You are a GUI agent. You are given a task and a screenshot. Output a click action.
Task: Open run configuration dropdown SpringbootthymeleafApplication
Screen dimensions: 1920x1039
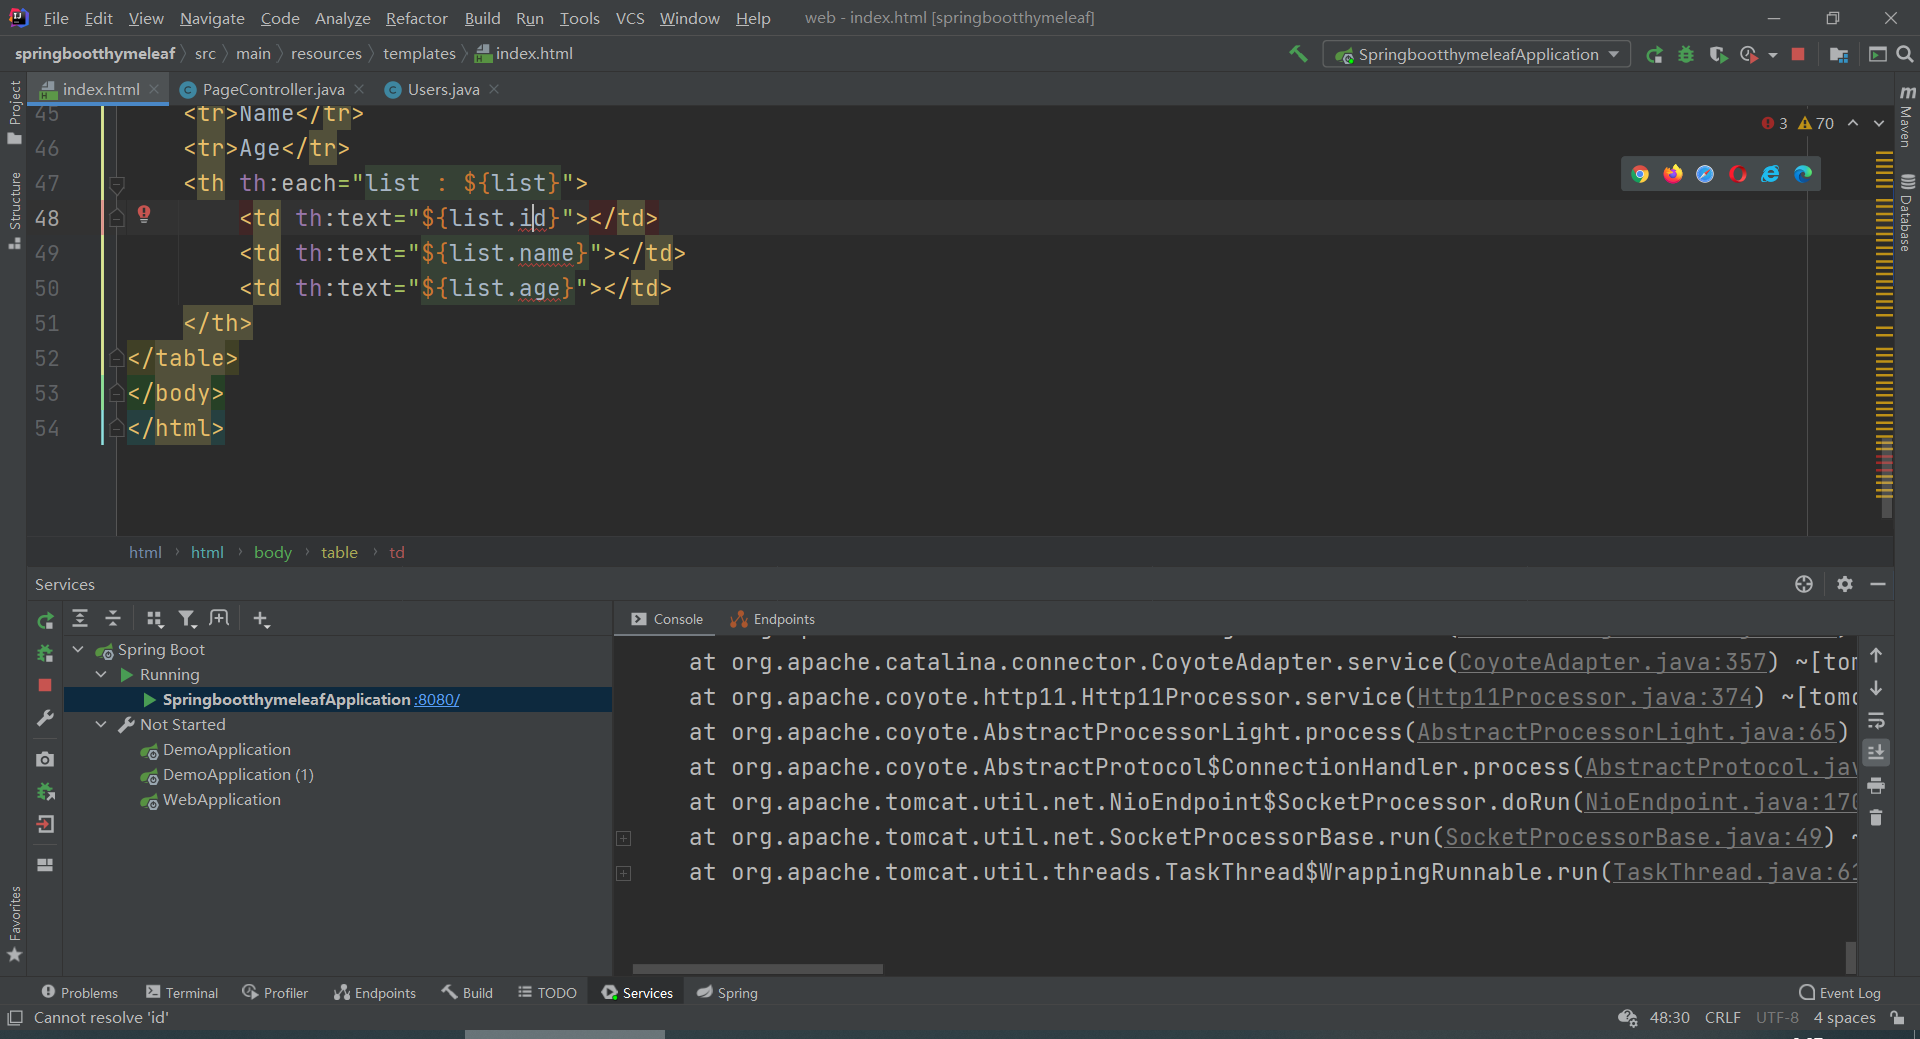point(1477,54)
